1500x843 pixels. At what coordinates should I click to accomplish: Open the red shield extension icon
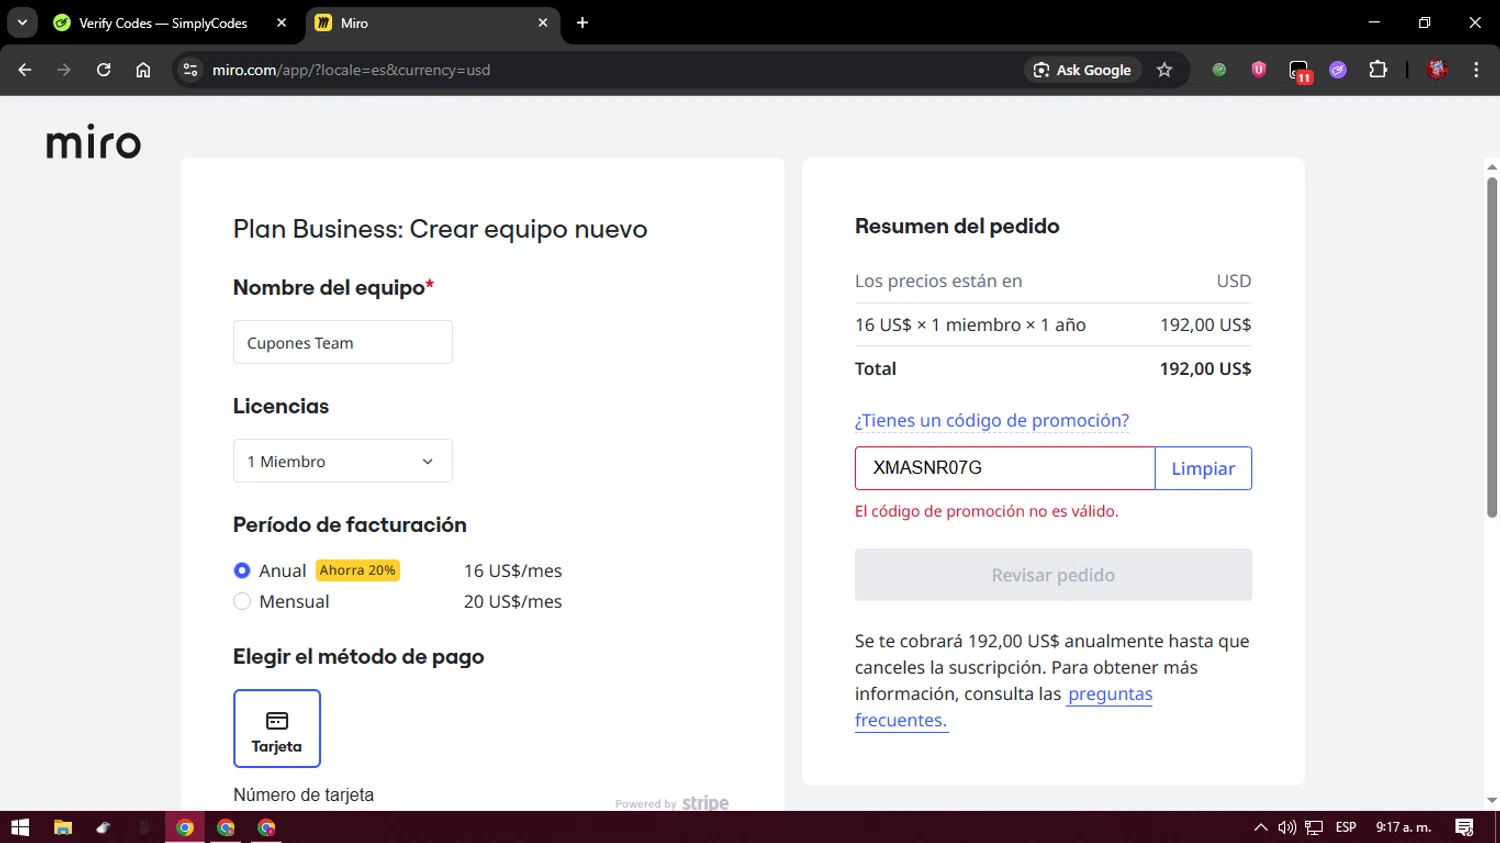[1259, 70]
